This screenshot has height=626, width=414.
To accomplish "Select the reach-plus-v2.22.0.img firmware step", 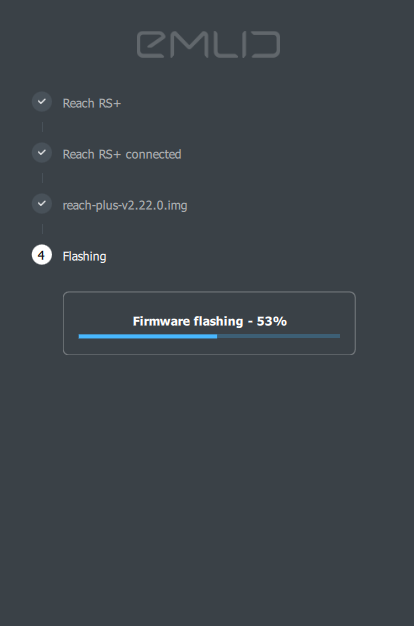I will coord(125,206).
